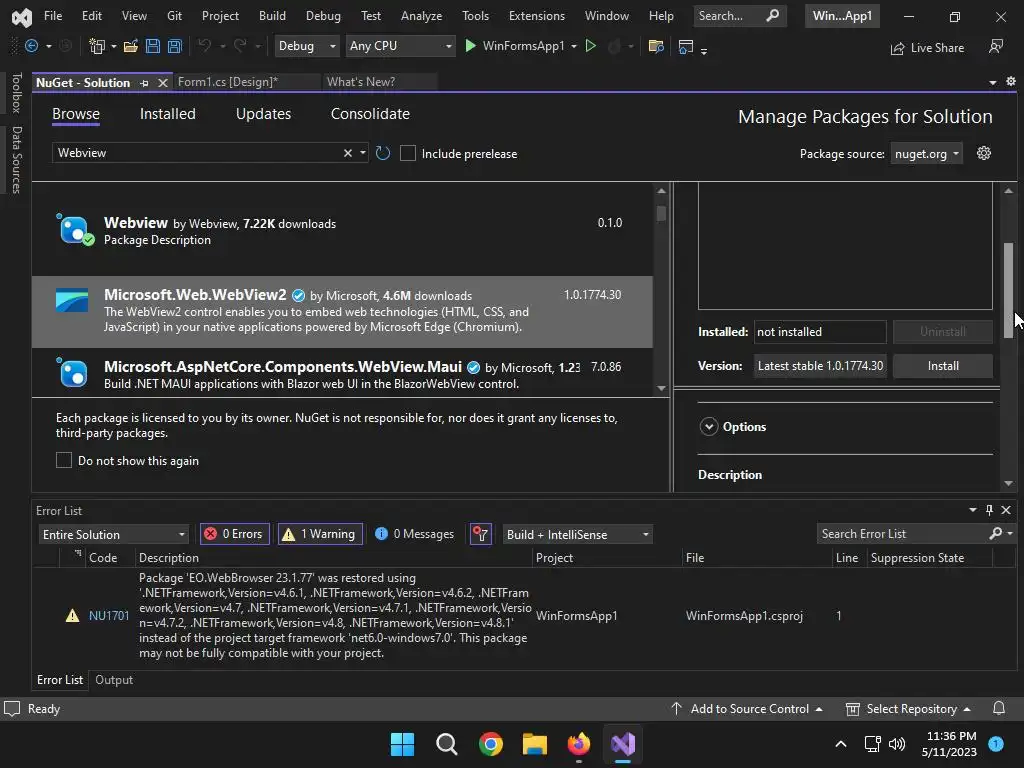The width and height of the screenshot is (1024, 768).
Task: Refresh the NuGet package search results
Action: pos(383,153)
